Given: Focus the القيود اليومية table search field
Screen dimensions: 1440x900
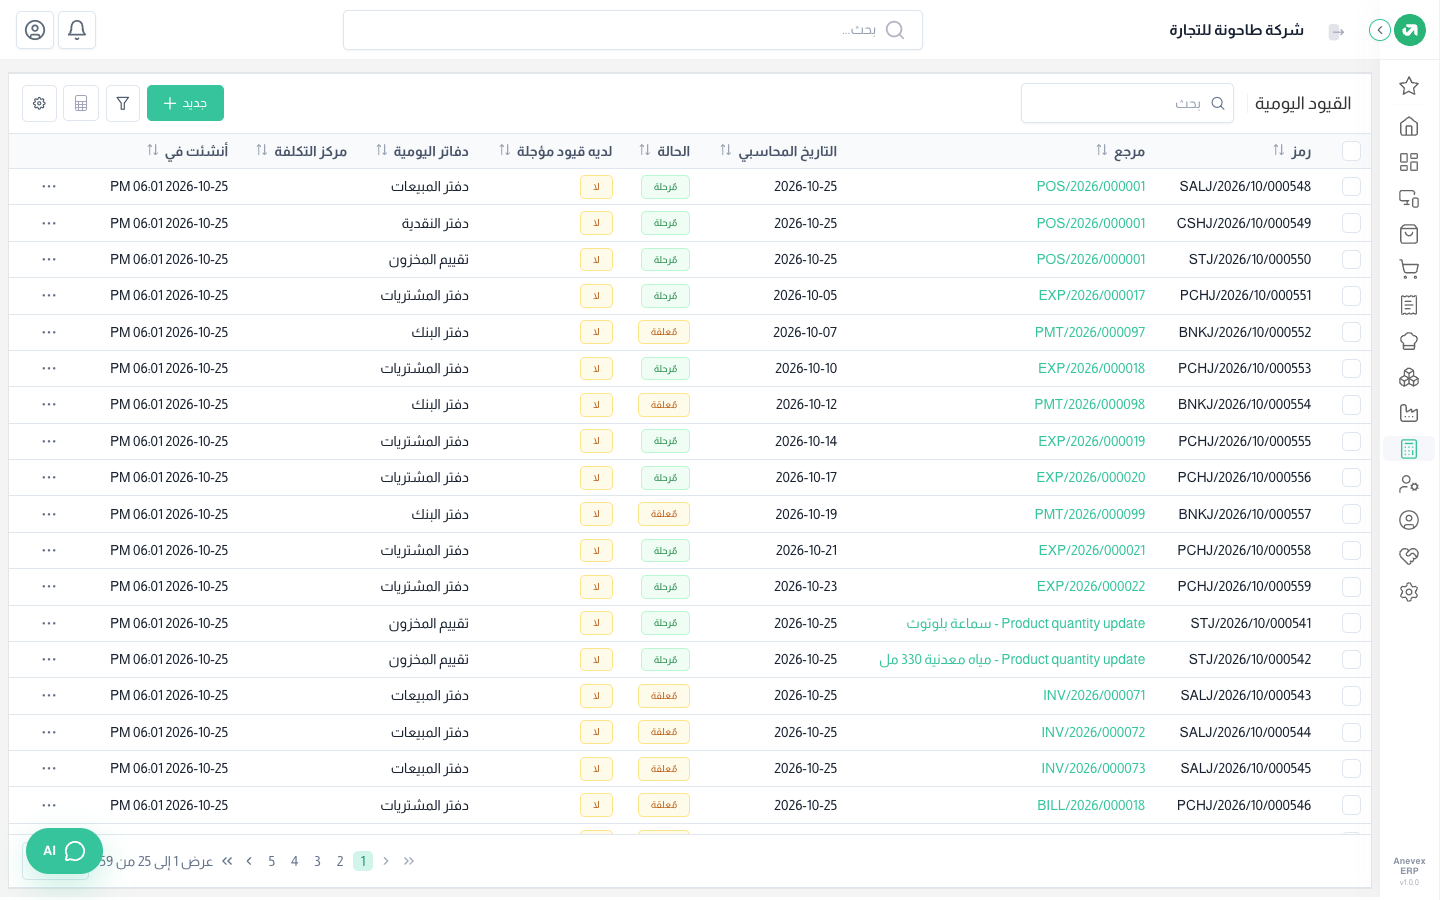Looking at the screenshot, I should (1127, 103).
